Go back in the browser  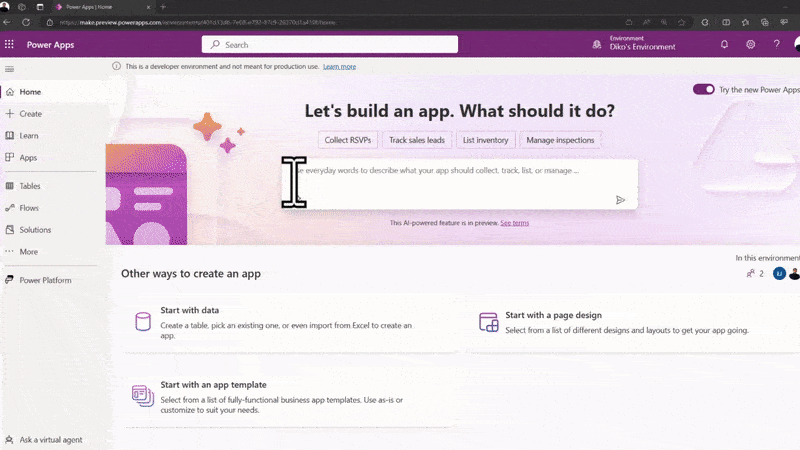coord(7,22)
